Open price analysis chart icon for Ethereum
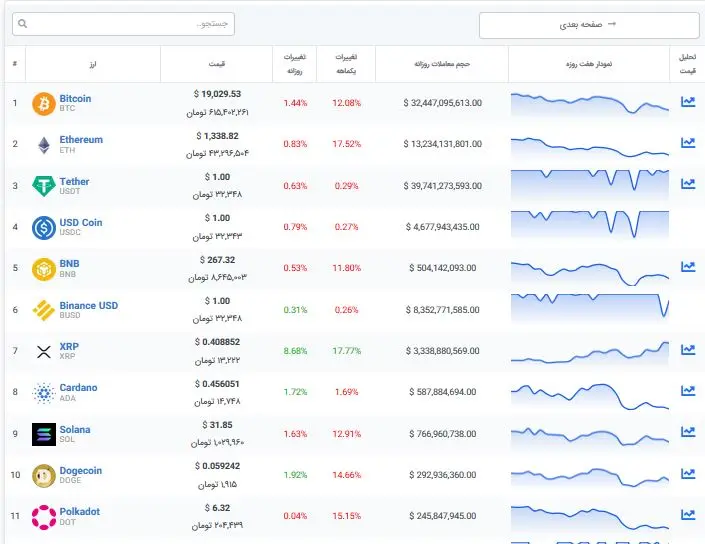 pos(688,143)
